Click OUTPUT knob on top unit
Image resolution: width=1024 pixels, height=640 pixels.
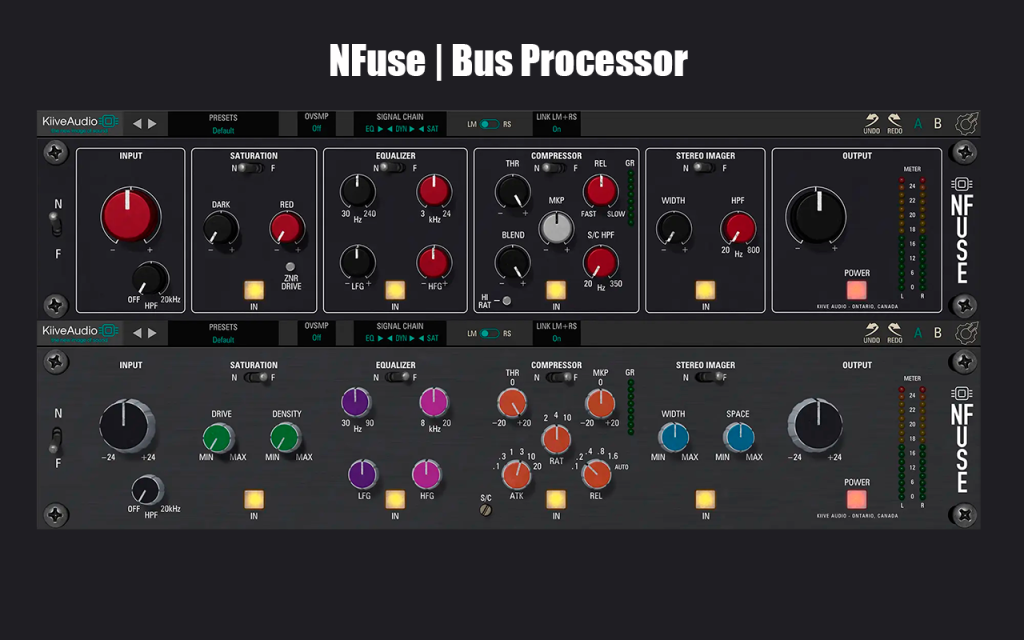click(x=816, y=216)
